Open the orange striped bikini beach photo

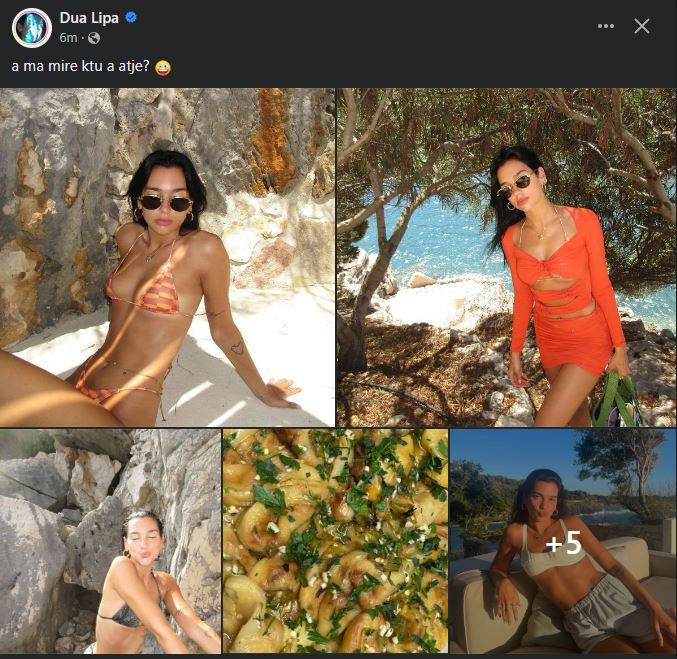(167, 257)
